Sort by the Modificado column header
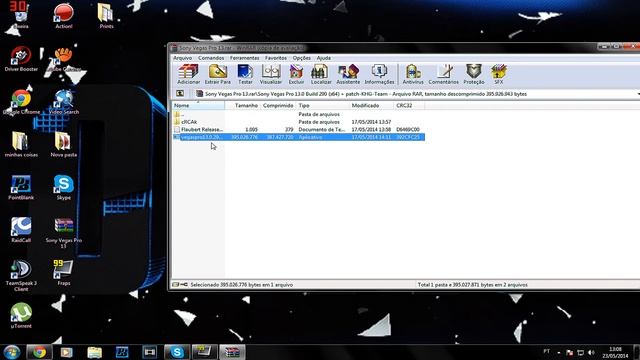The height and width of the screenshot is (360, 640). [x=371, y=105]
